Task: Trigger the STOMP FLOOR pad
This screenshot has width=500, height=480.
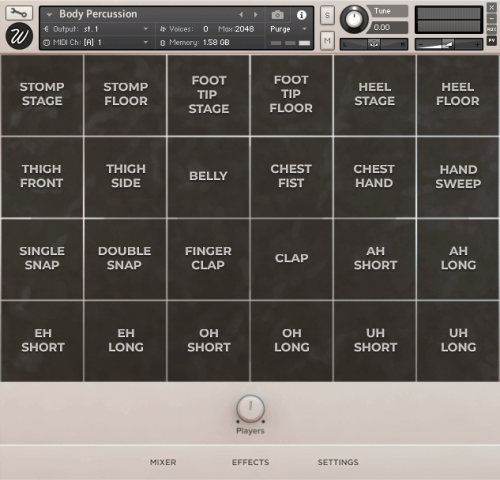Action: pos(125,95)
